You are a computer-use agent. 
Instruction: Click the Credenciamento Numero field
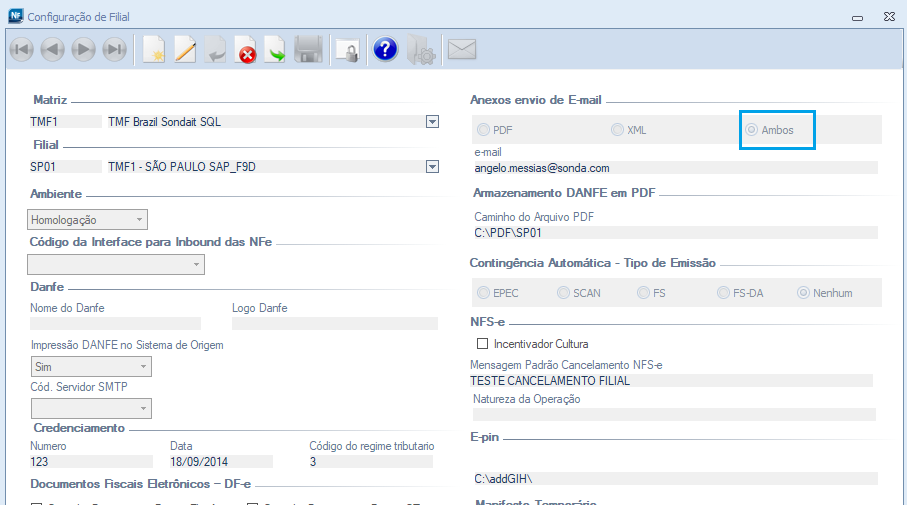[91, 462]
